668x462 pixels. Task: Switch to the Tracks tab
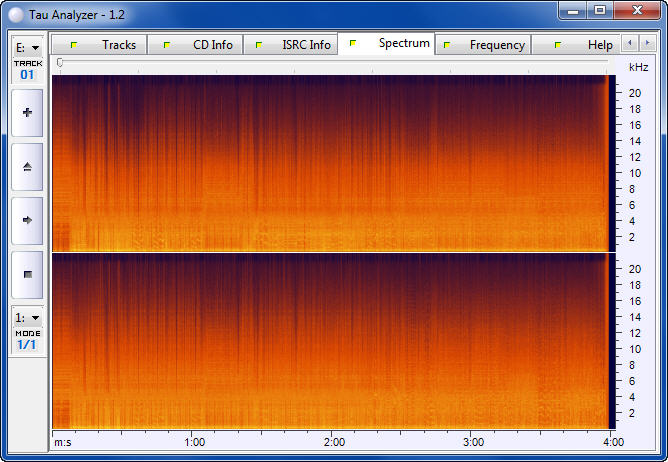(106, 45)
